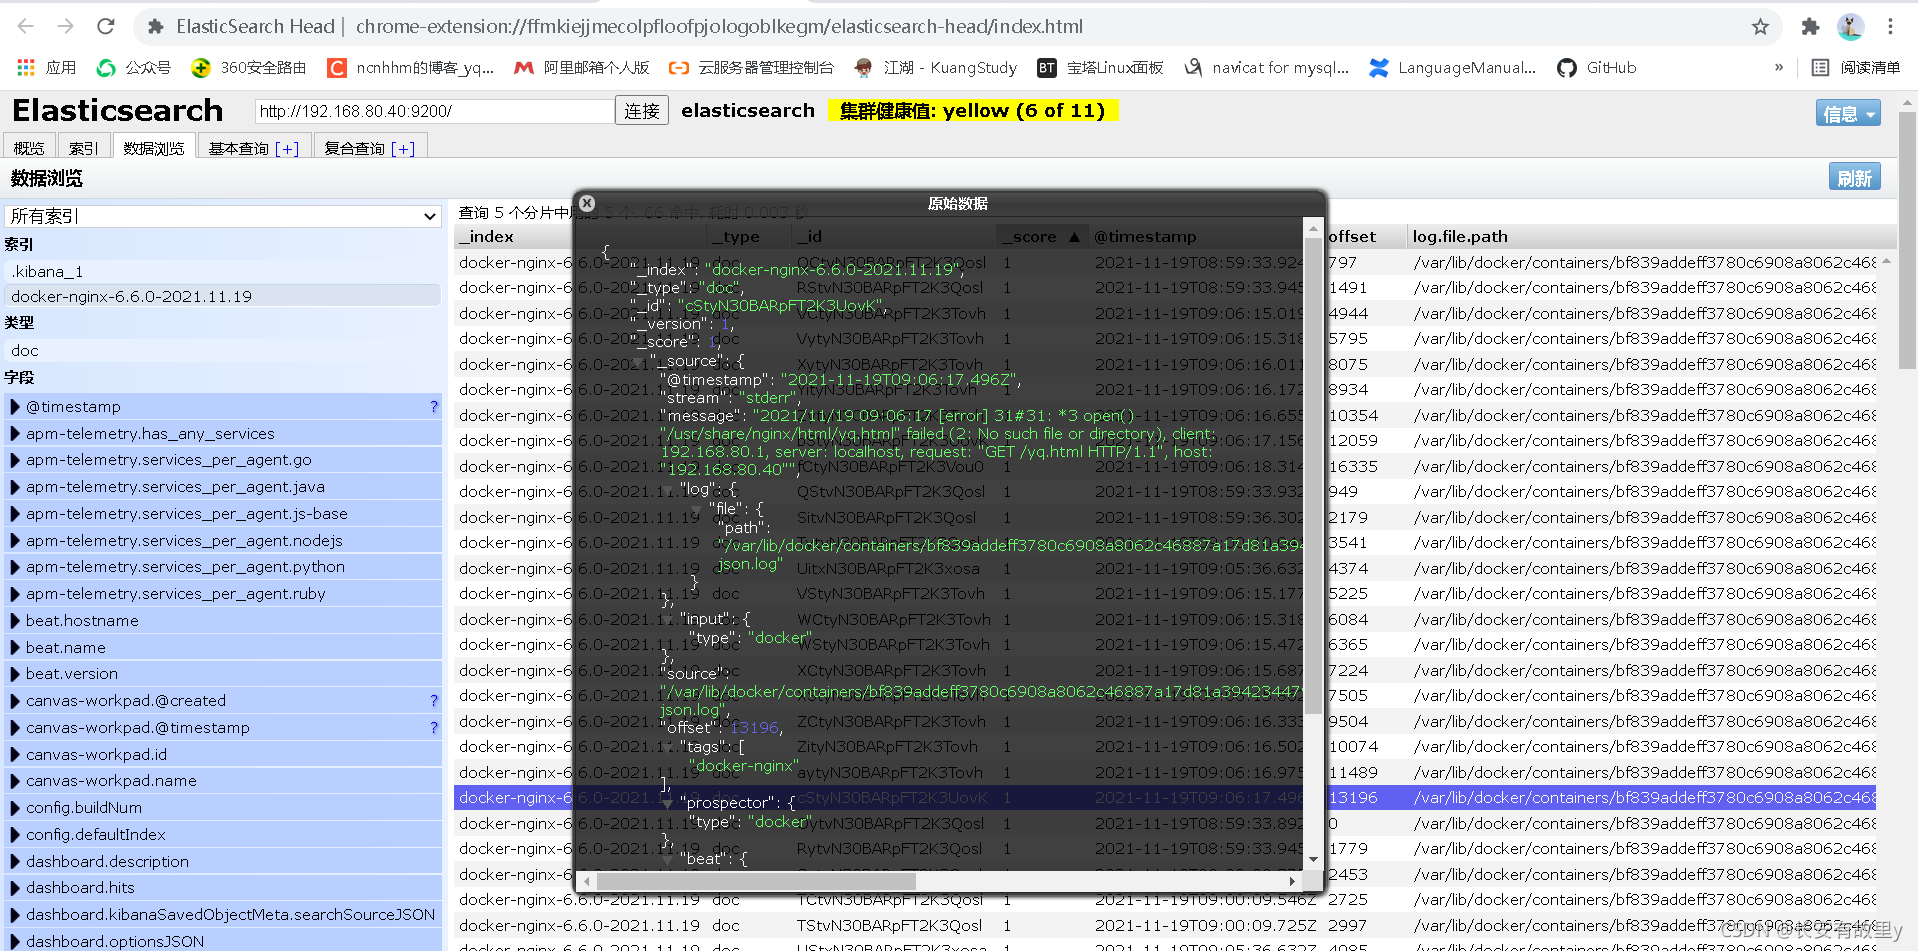Reload the ElasticSearch Head page
Image resolution: width=1918 pixels, height=951 pixels.
(x=106, y=26)
